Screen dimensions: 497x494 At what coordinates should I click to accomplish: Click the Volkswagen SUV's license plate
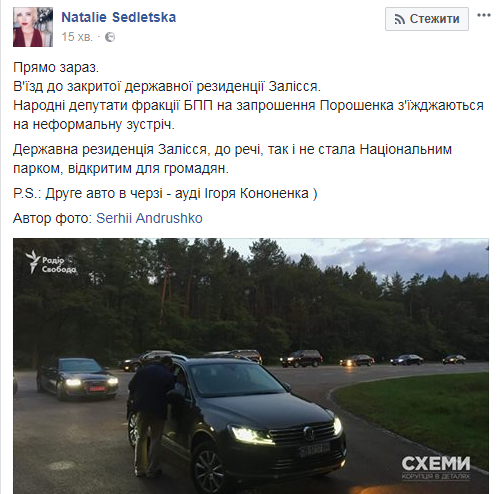pos(314,450)
